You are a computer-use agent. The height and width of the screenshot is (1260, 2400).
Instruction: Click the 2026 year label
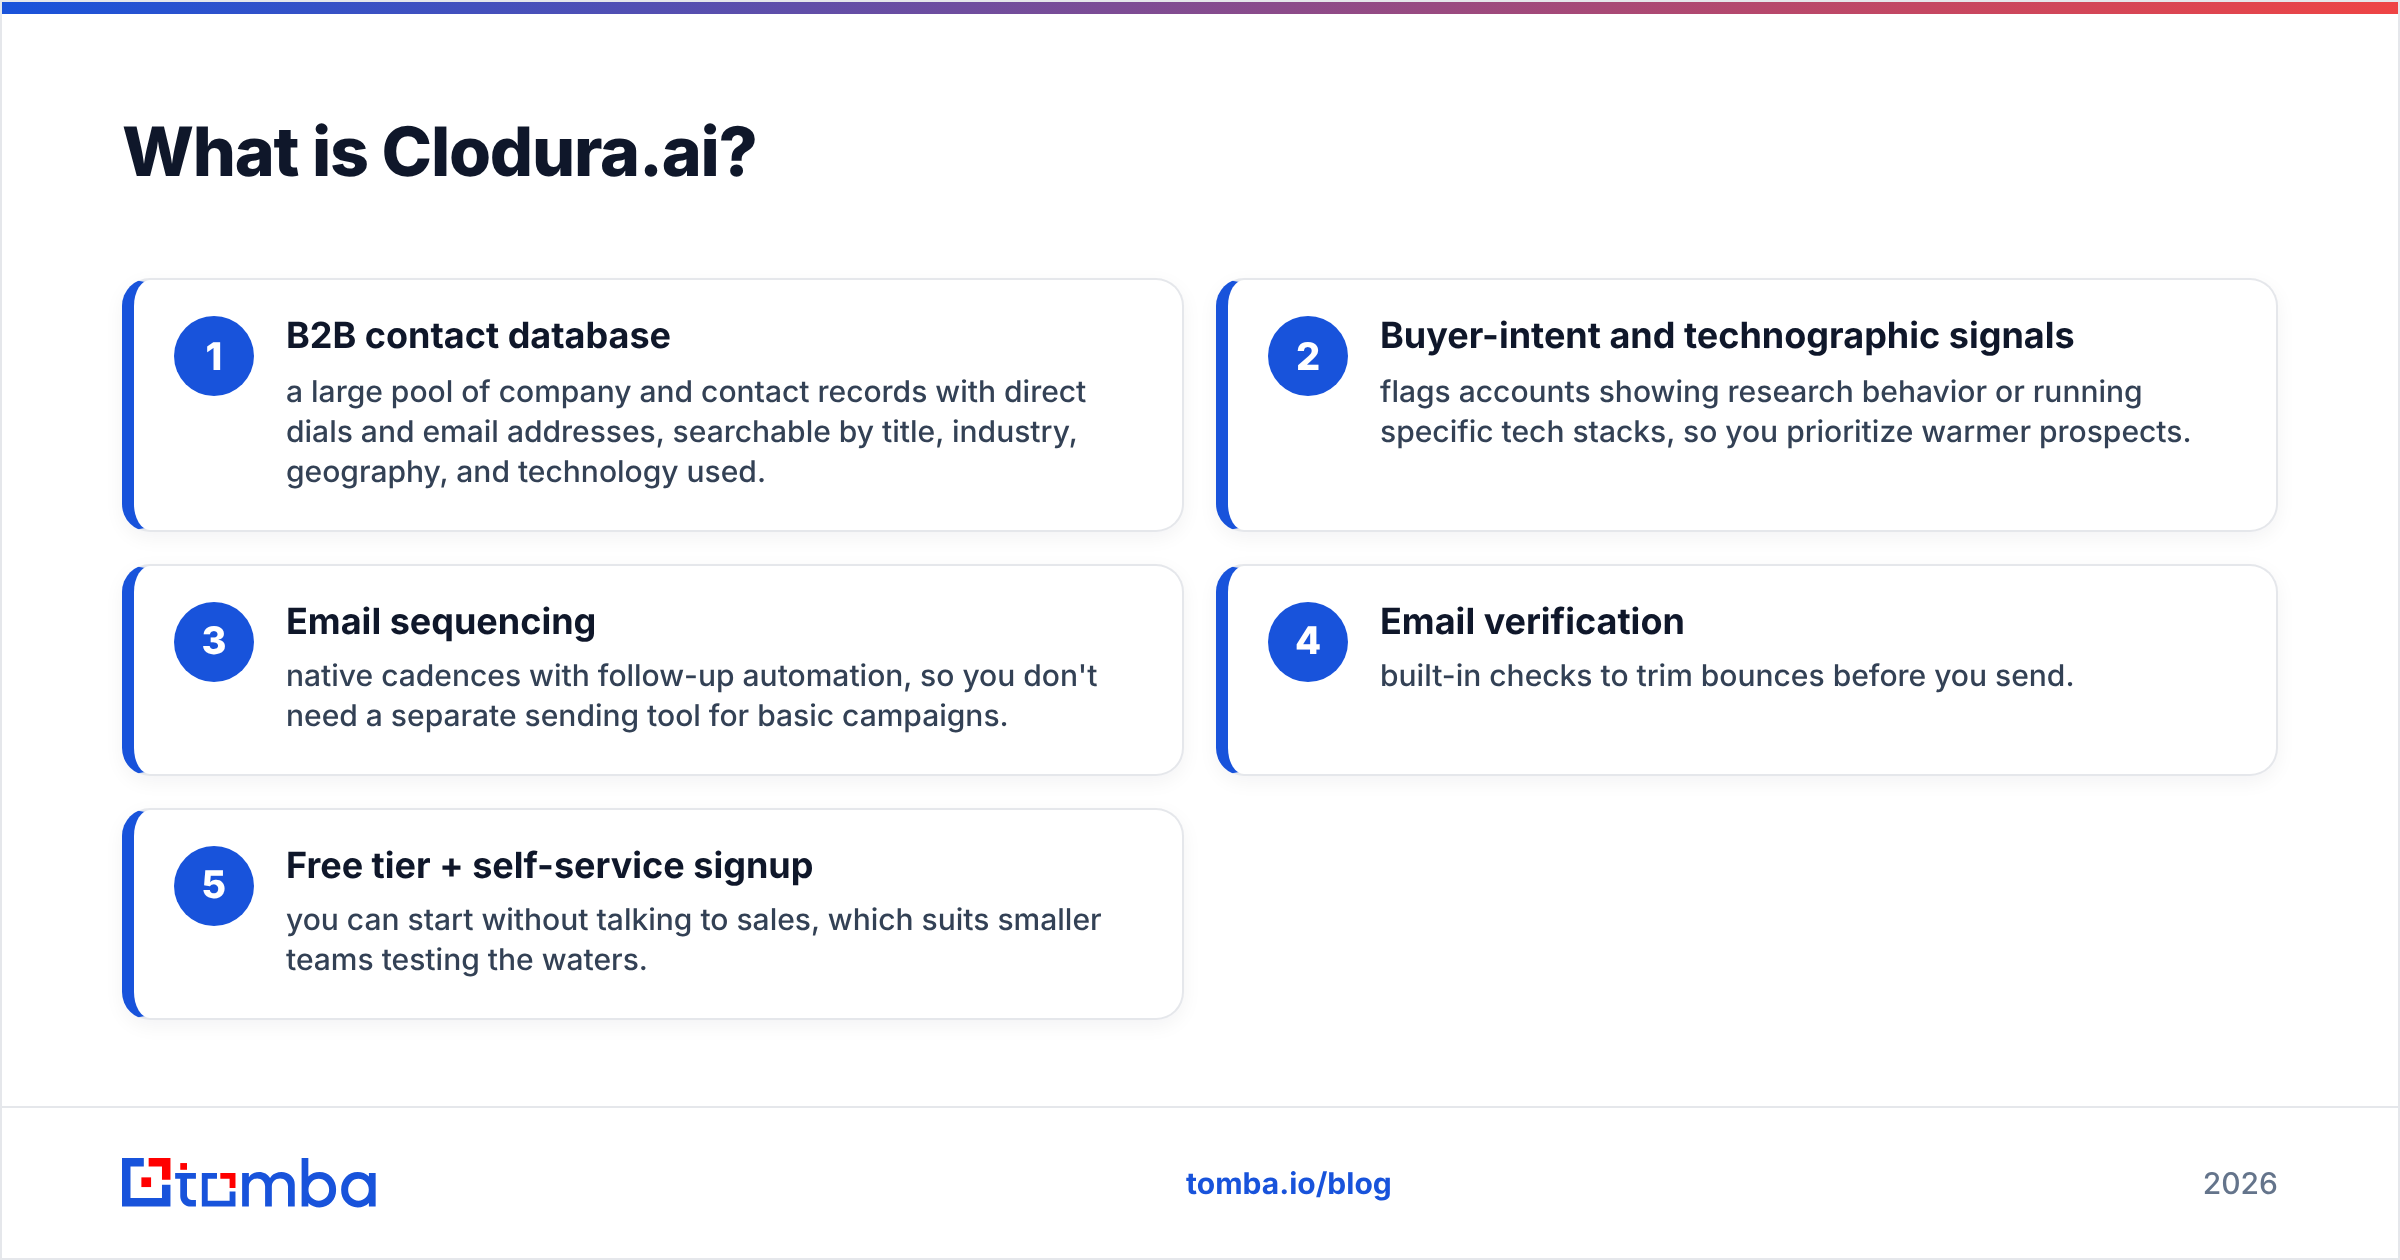[2240, 1184]
